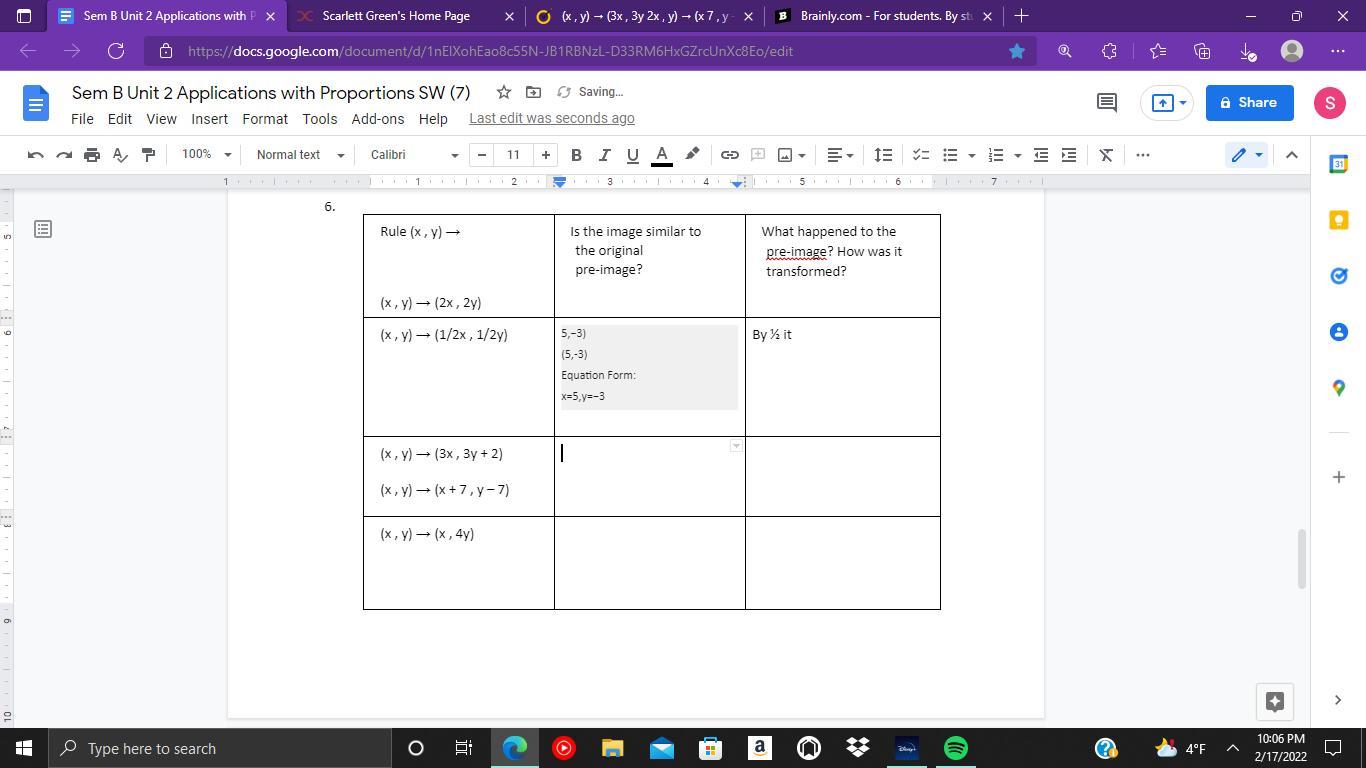This screenshot has width=1366, height=768.
Task: Open the table cell options arrow
Action: tap(736, 446)
